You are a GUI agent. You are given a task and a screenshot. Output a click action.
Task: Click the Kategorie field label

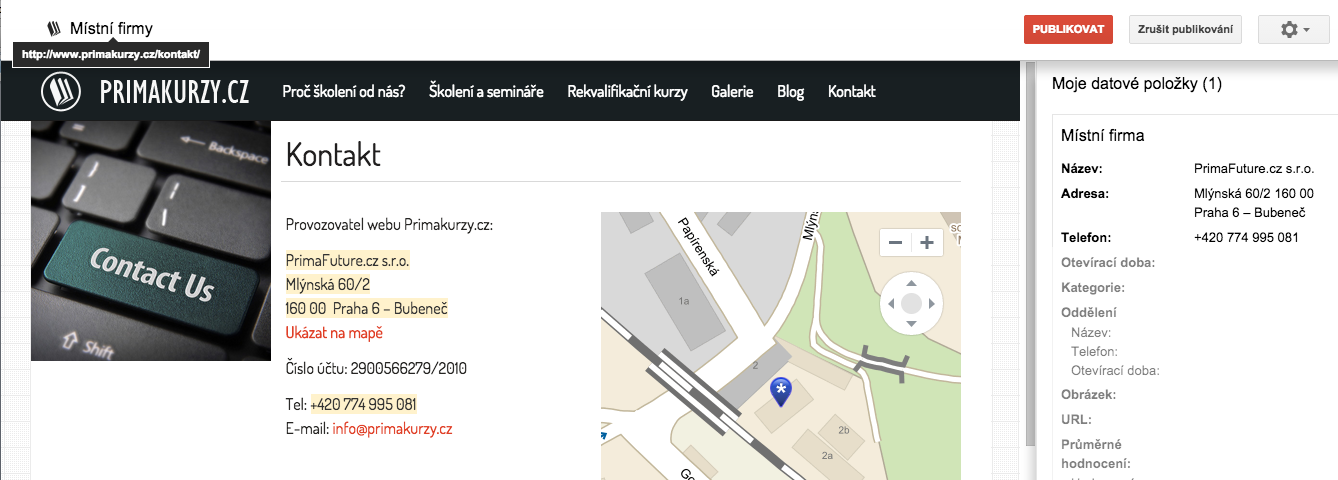coord(1092,288)
